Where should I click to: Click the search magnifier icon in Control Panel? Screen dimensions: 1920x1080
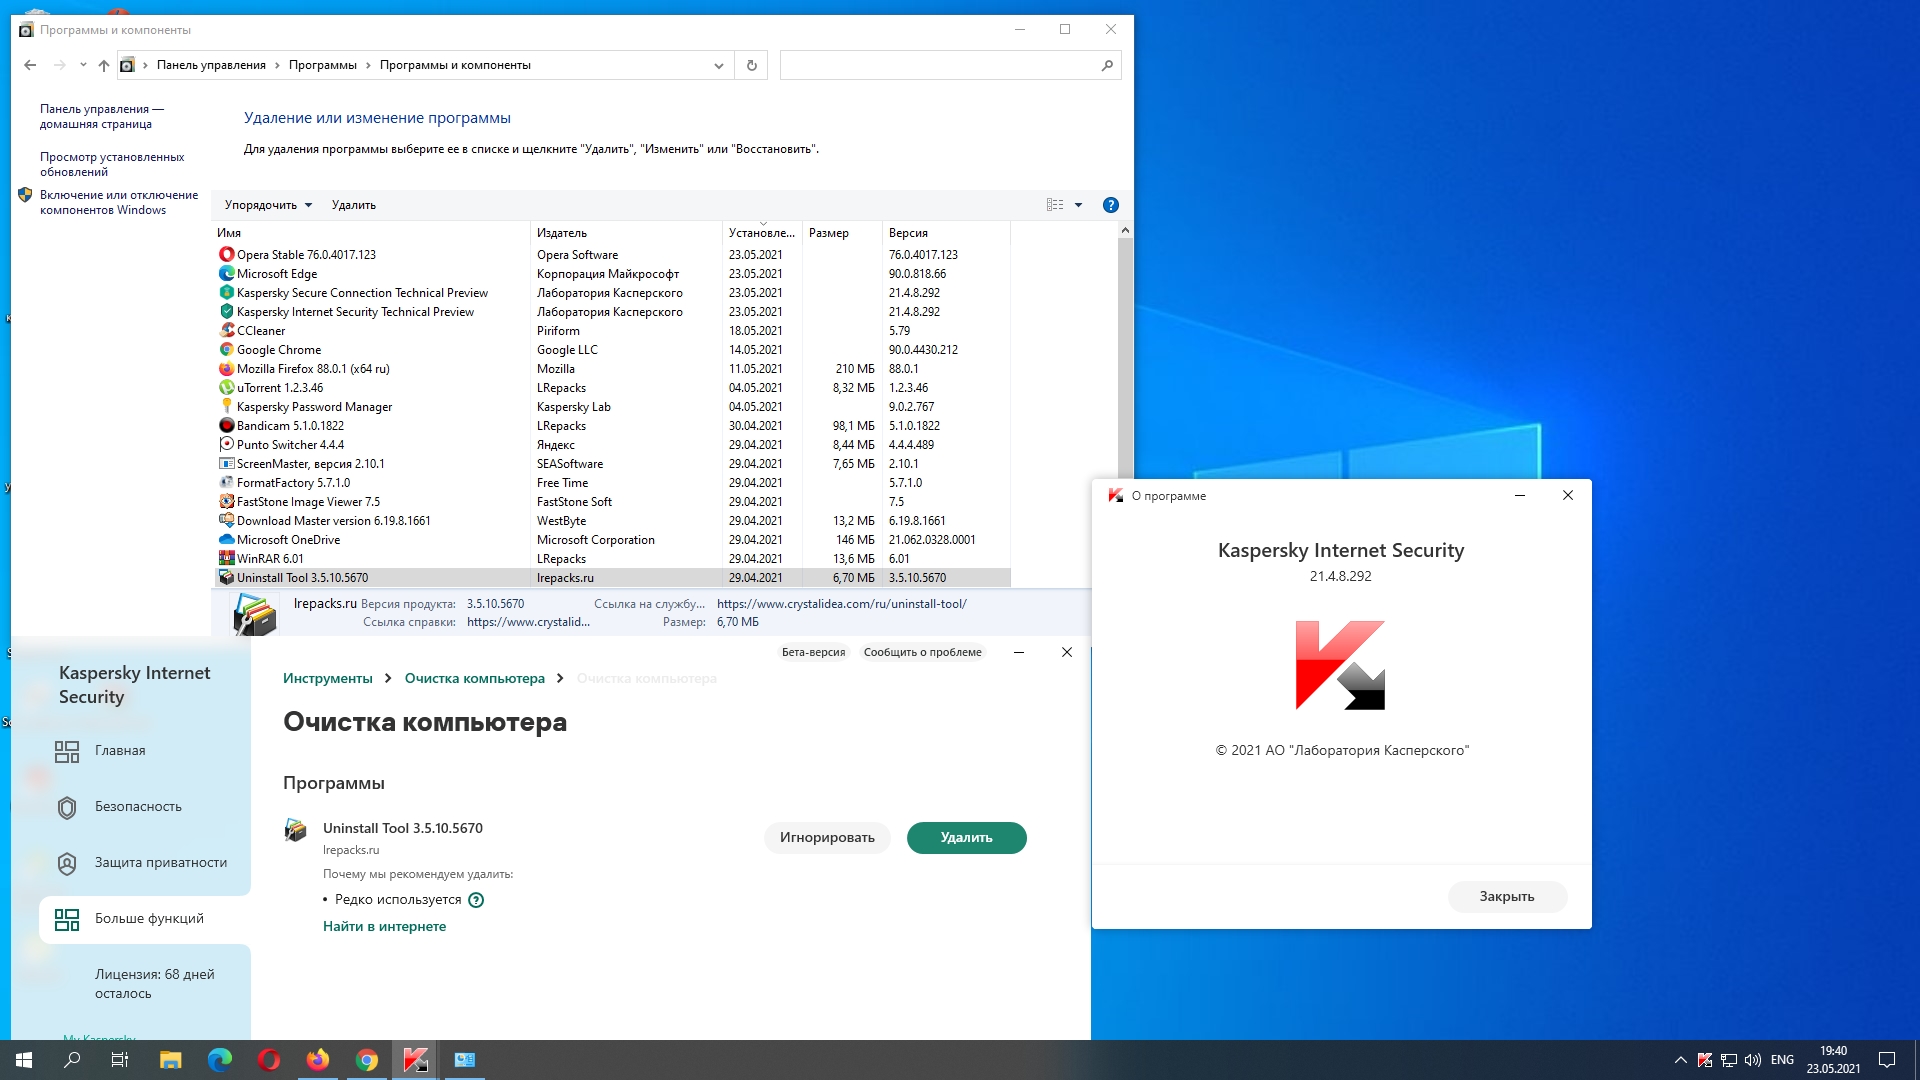tap(1107, 65)
